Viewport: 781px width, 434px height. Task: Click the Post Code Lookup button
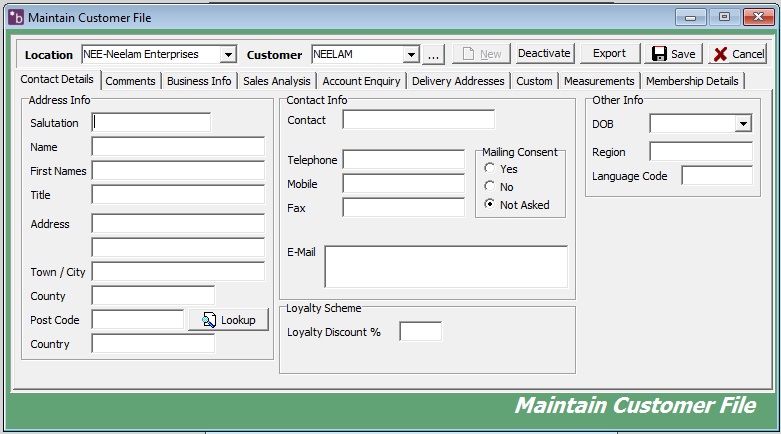[228, 320]
